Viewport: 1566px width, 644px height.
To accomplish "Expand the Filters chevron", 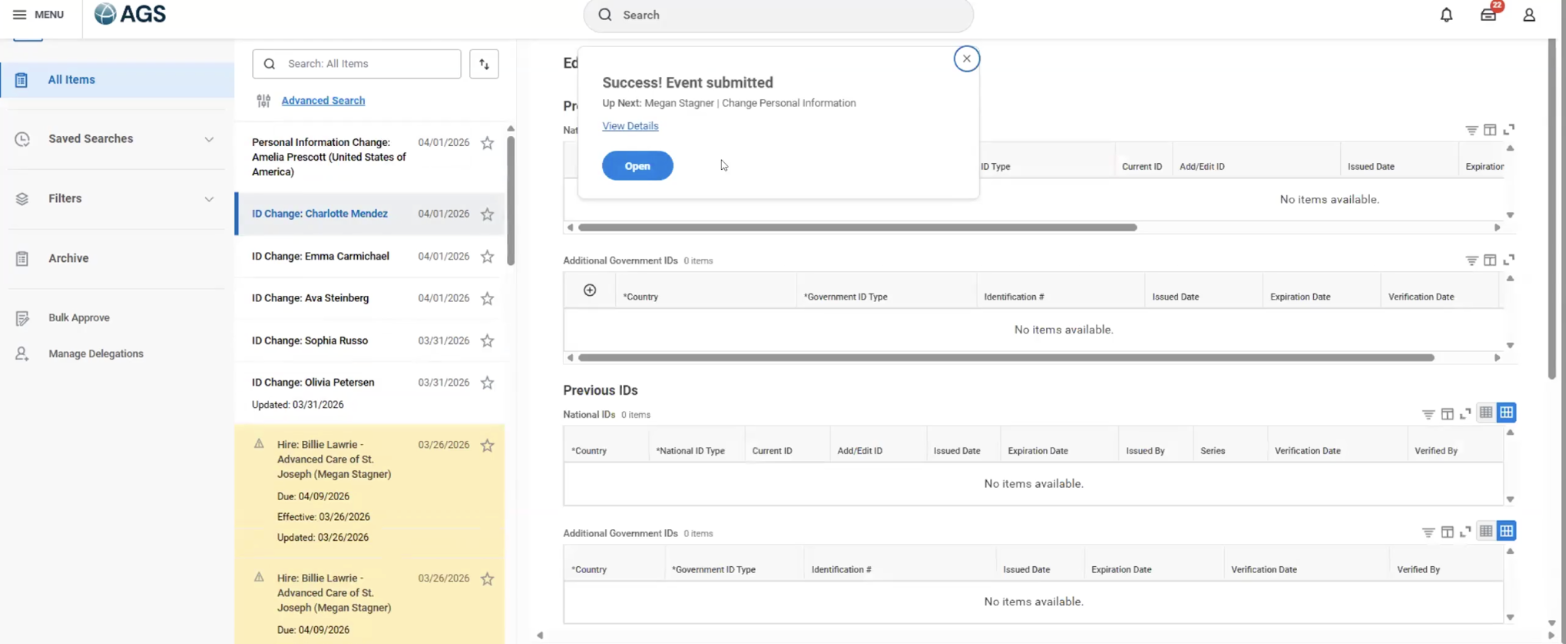I will (209, 199).
